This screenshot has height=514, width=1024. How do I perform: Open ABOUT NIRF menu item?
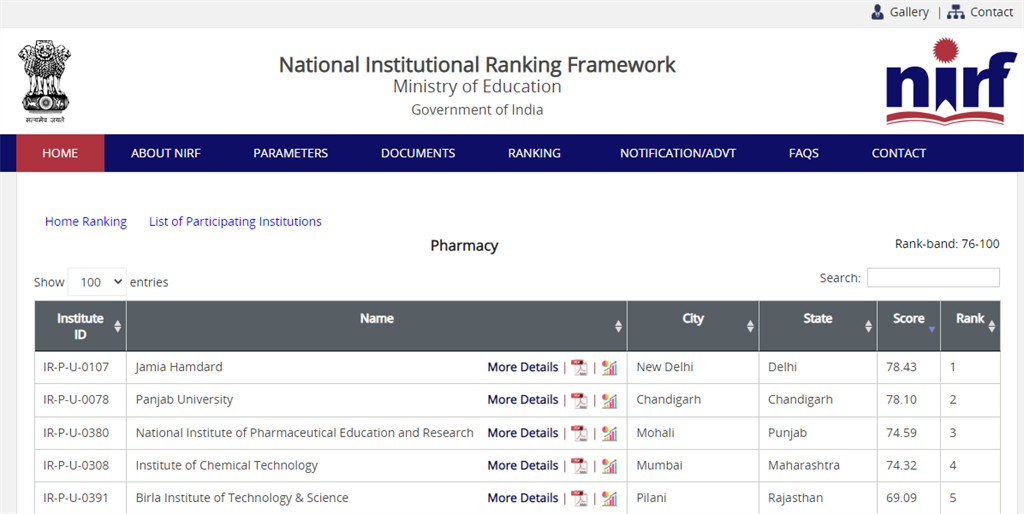[x=166, y=153]
